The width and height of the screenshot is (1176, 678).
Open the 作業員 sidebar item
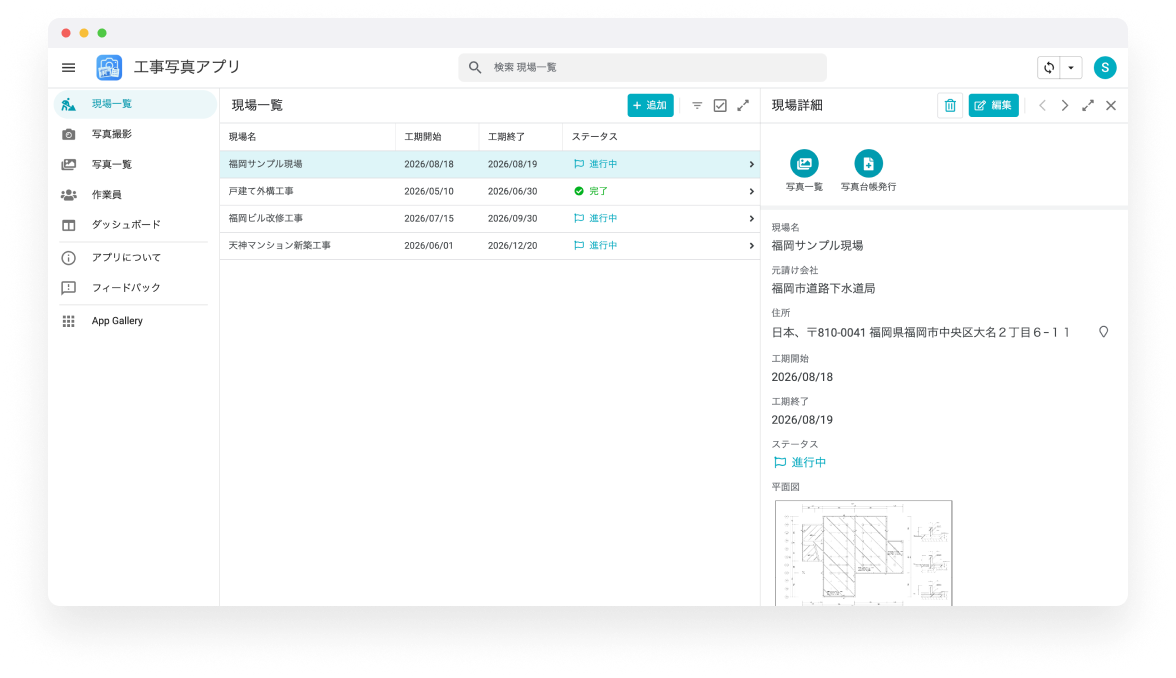(135, 195)
